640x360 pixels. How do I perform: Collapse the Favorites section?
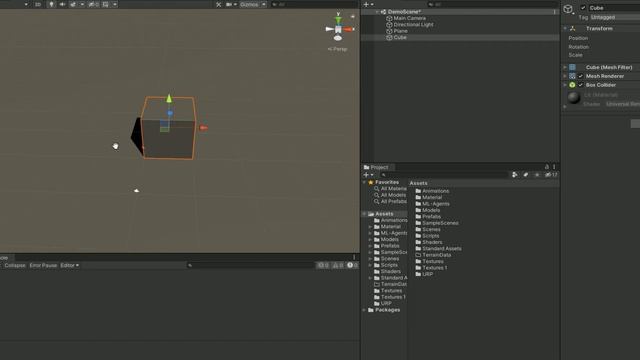pyautogui.click(x=364, y=182)
